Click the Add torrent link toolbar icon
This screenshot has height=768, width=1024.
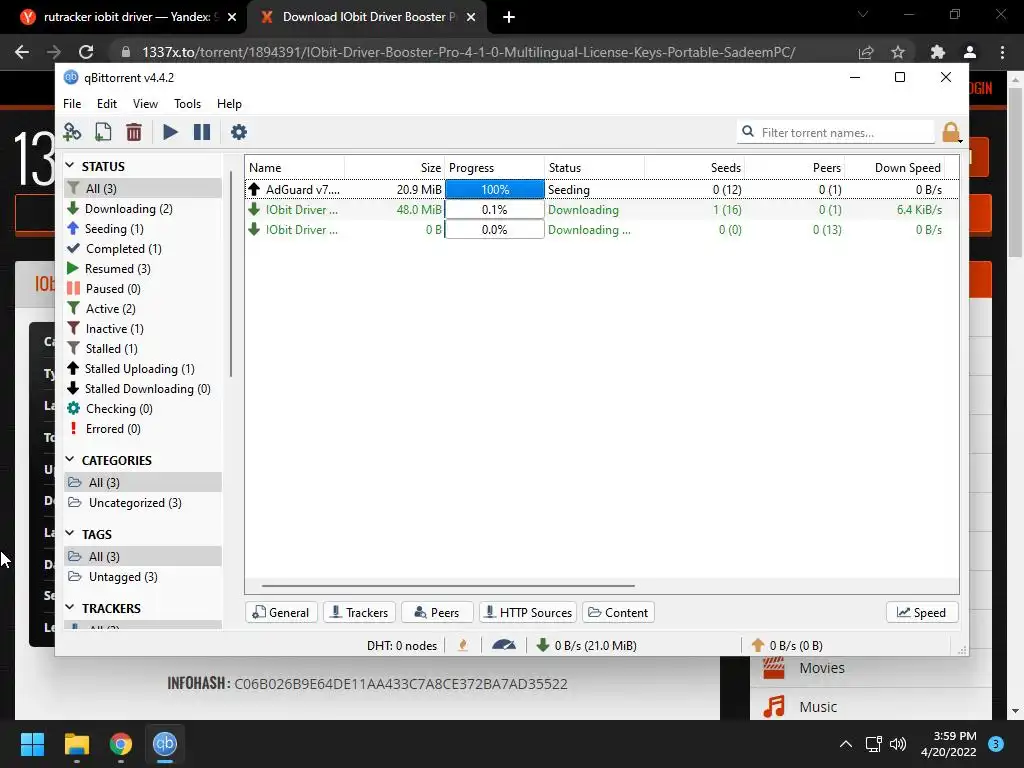tap(72, 132)
